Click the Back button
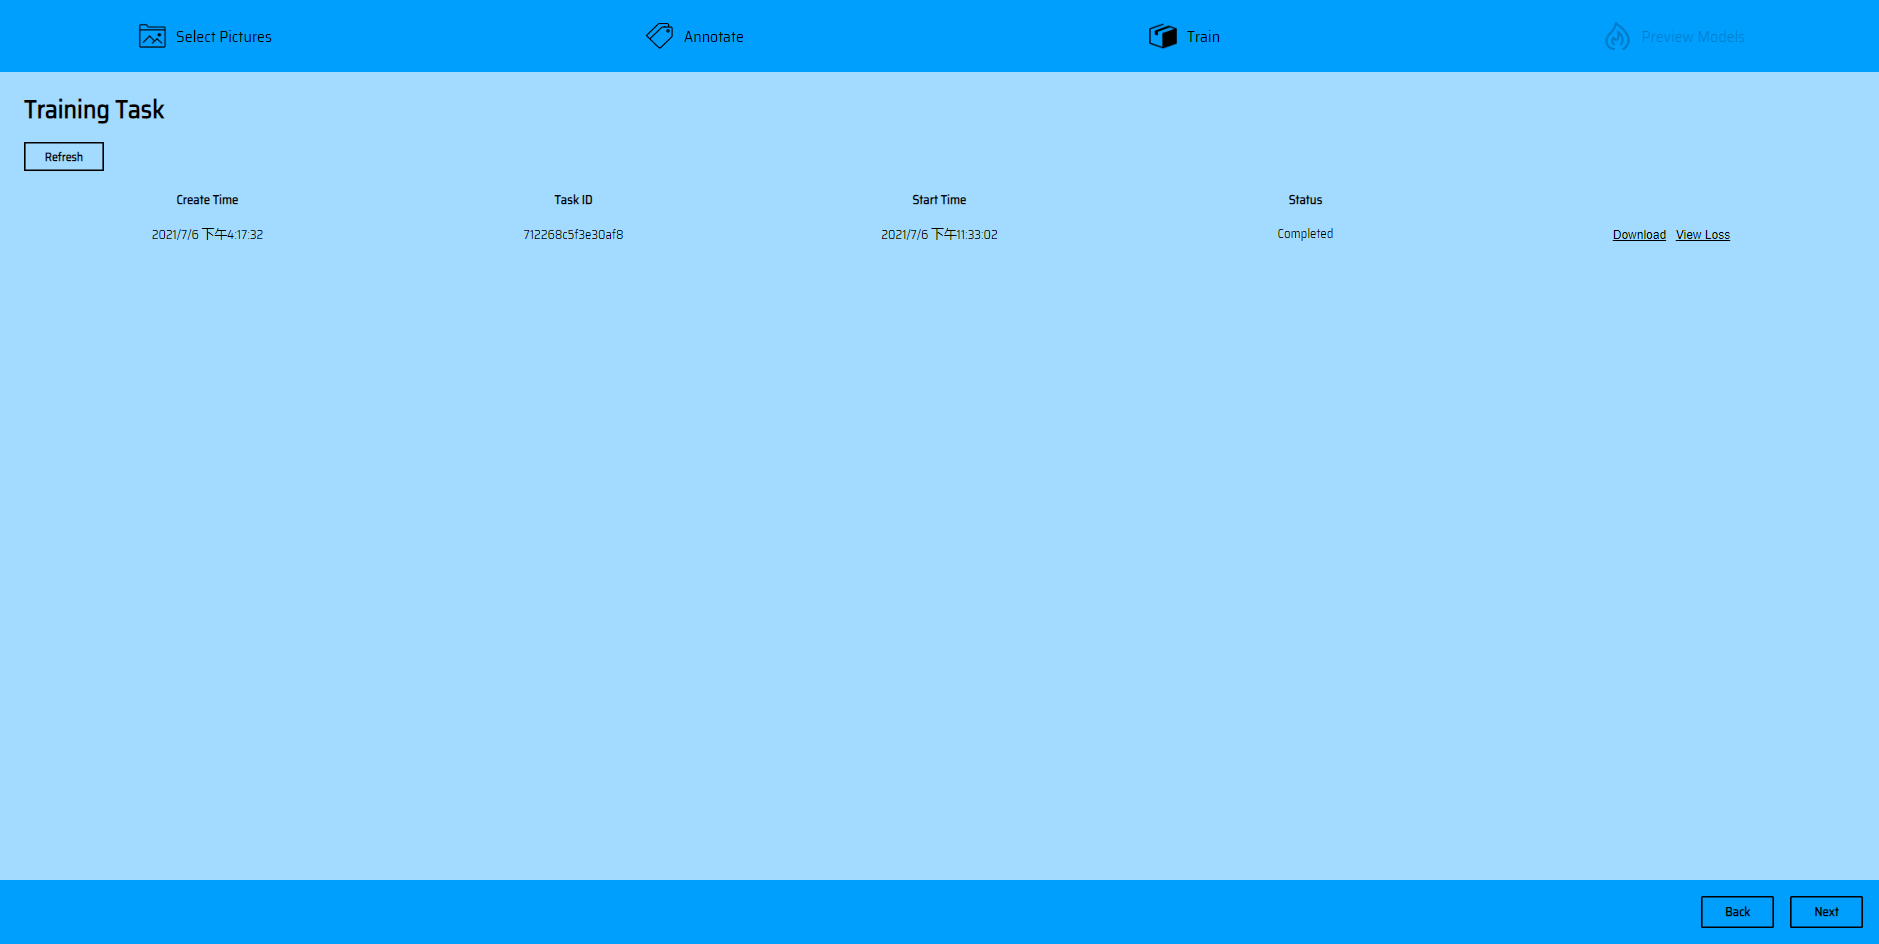The width and height of the screenshot is (1879, 944). pos(1737,912)
